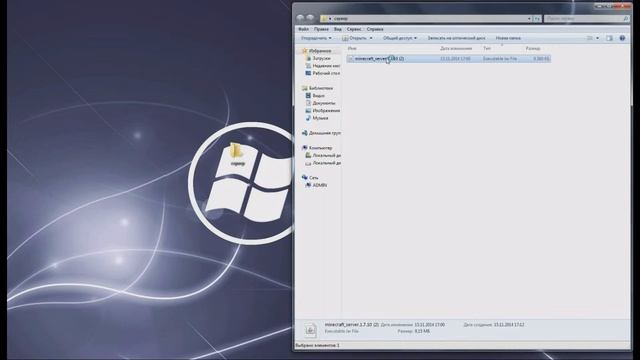Click the ADMIN computer icon
The height and width of the screenshot is (360, 640).
(x=309, y=185)
